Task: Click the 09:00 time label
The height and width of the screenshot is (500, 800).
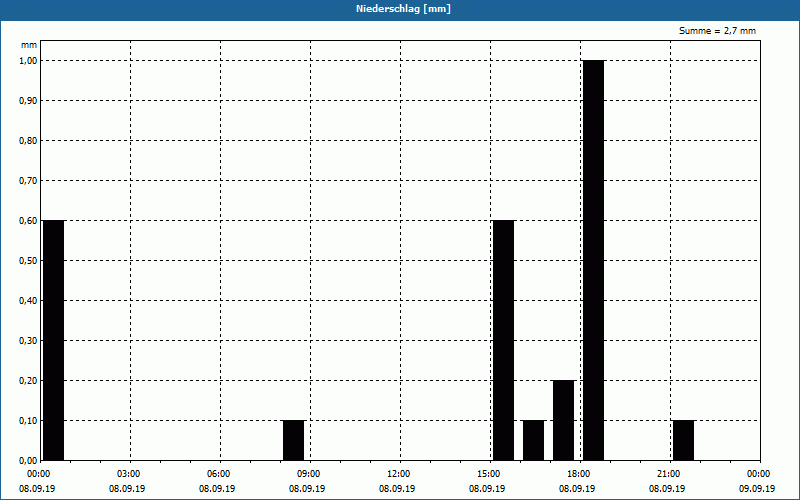Action: [308, 474]
